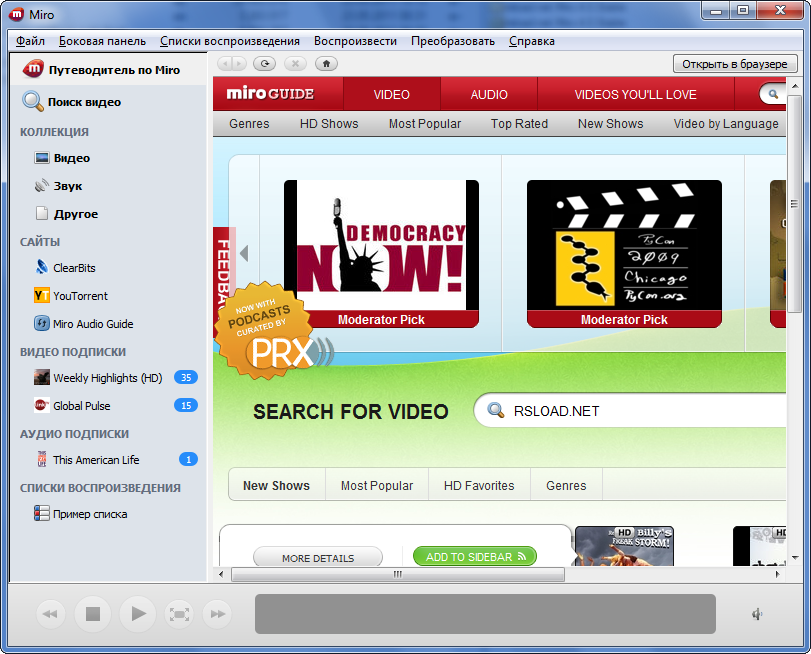Open the Боковая панель menu

(x=102, y=41)
